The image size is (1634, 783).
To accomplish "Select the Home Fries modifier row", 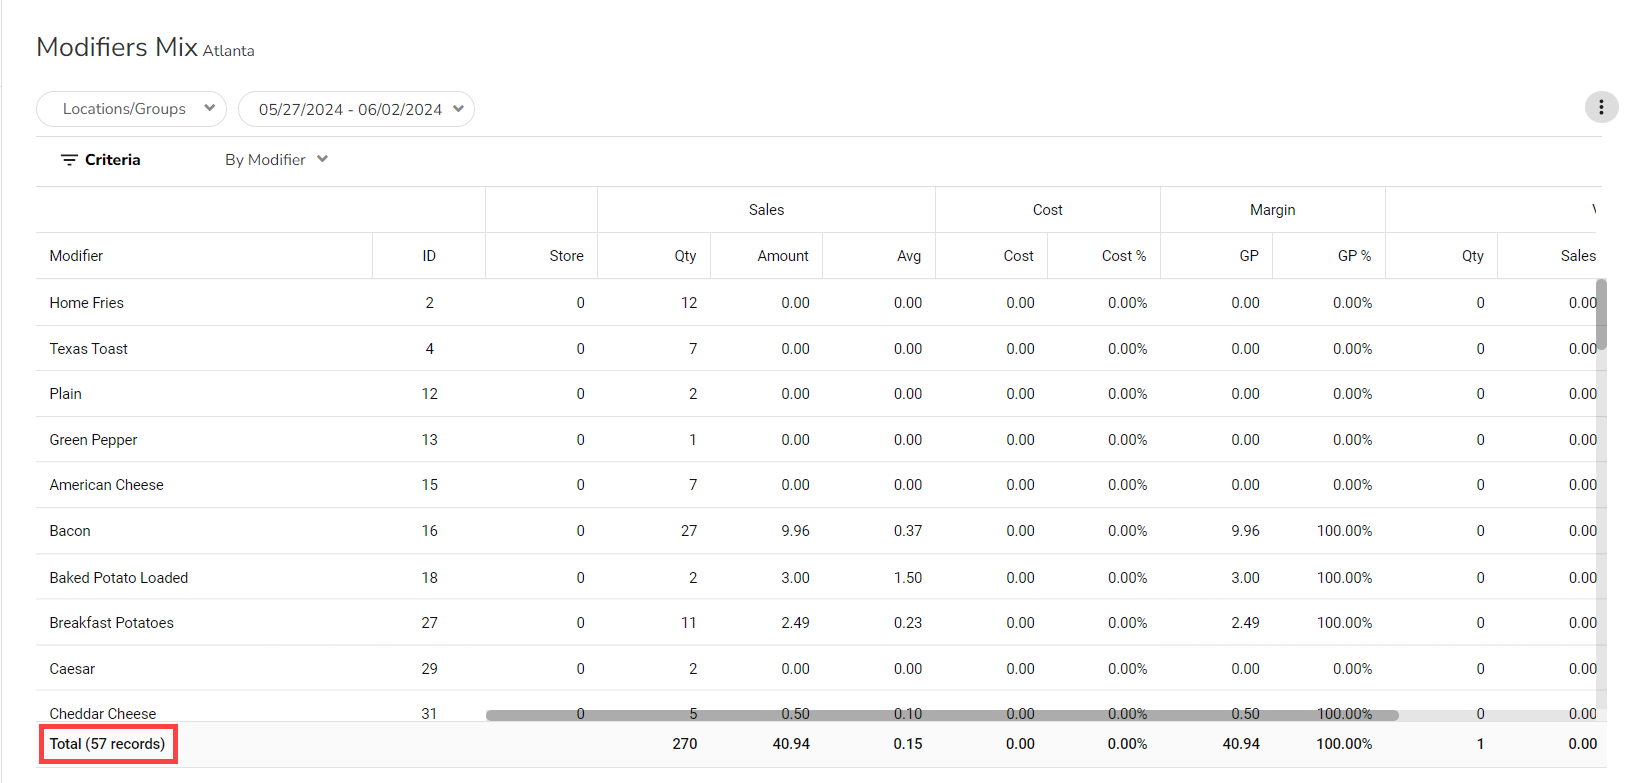I will click(x=87, y=303).
